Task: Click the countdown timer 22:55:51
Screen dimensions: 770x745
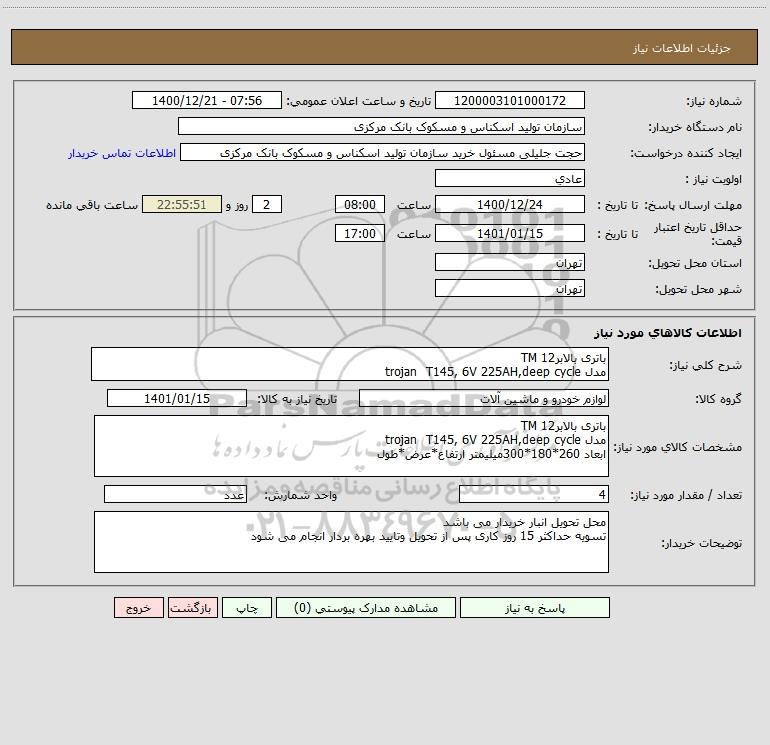Action: [x=182, y=204]
